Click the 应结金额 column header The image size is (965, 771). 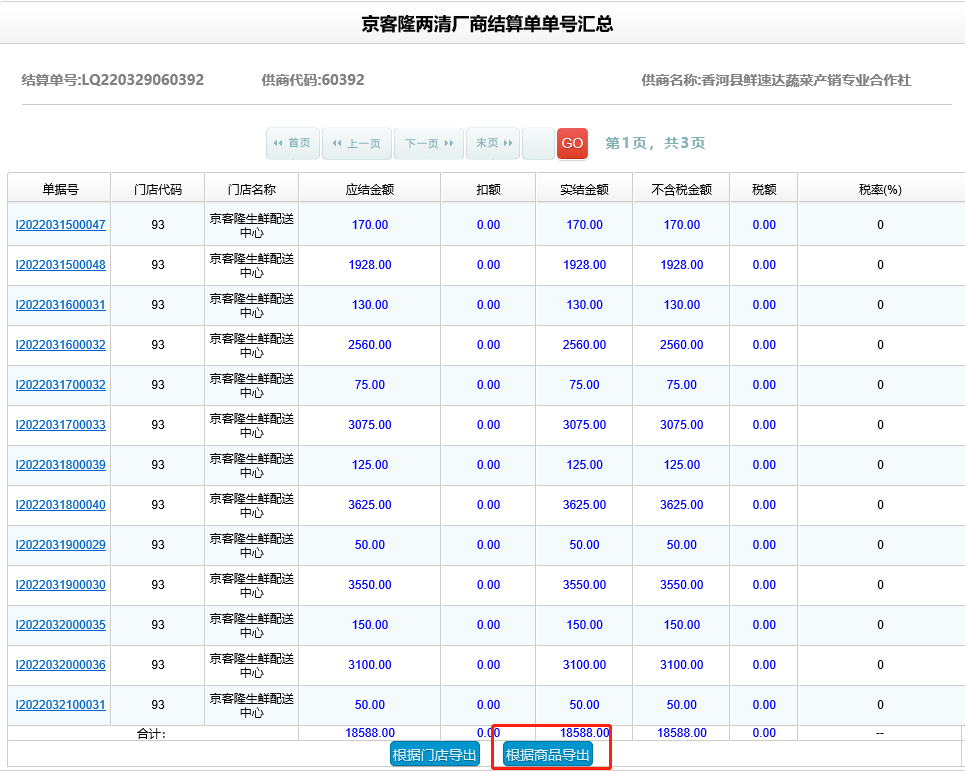tap(370, 190)
